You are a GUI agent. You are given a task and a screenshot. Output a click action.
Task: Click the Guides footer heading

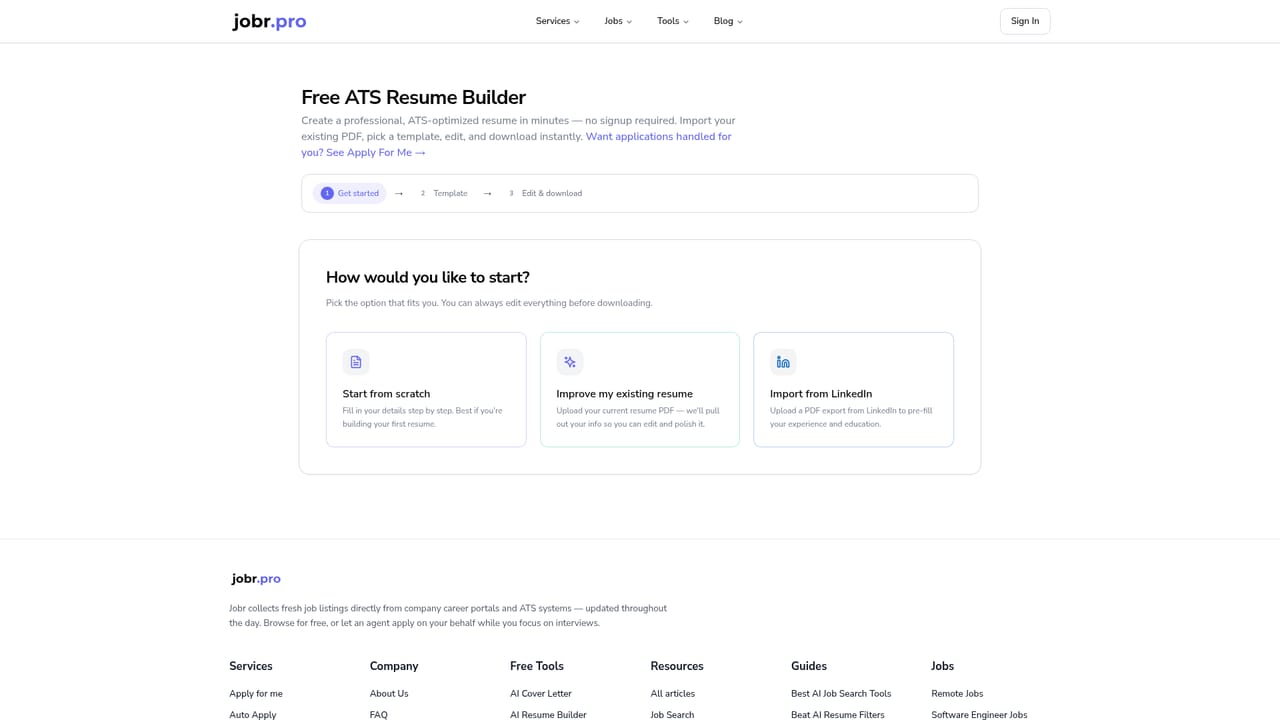809,666
